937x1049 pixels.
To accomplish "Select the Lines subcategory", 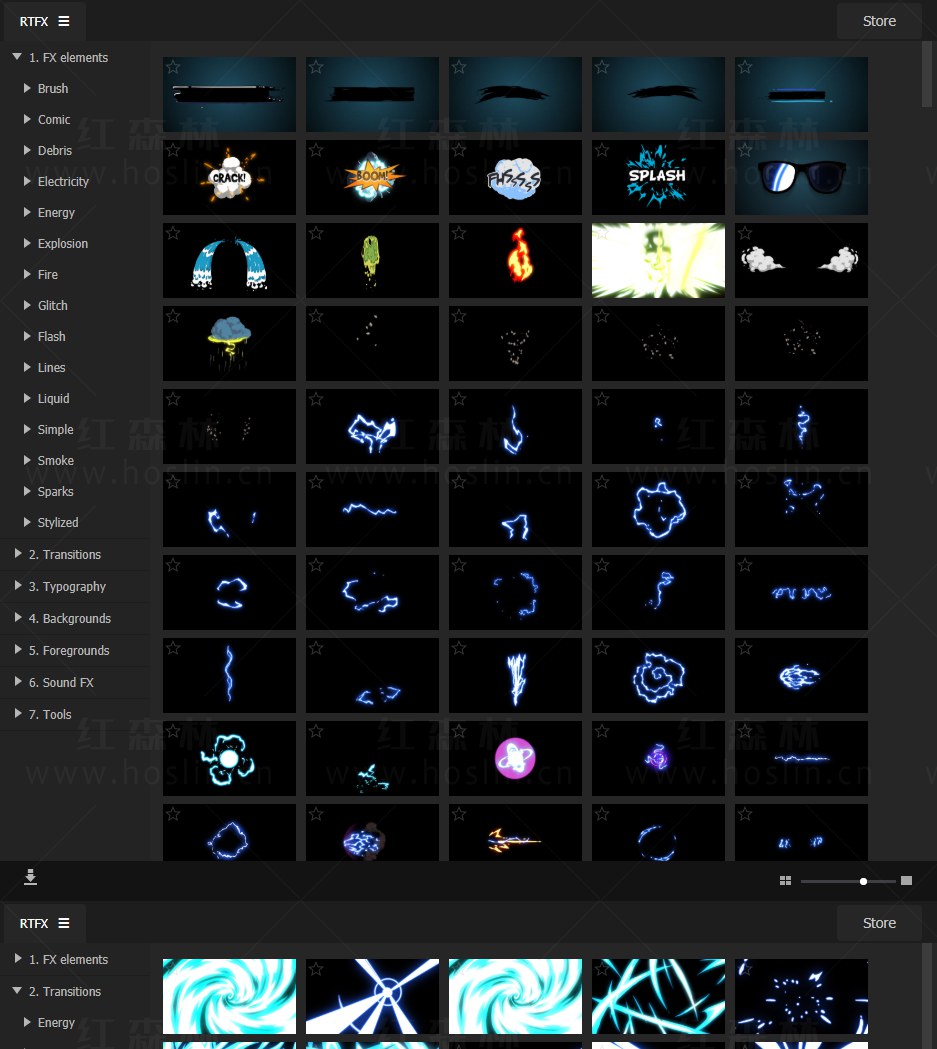I will coord(51,367).
